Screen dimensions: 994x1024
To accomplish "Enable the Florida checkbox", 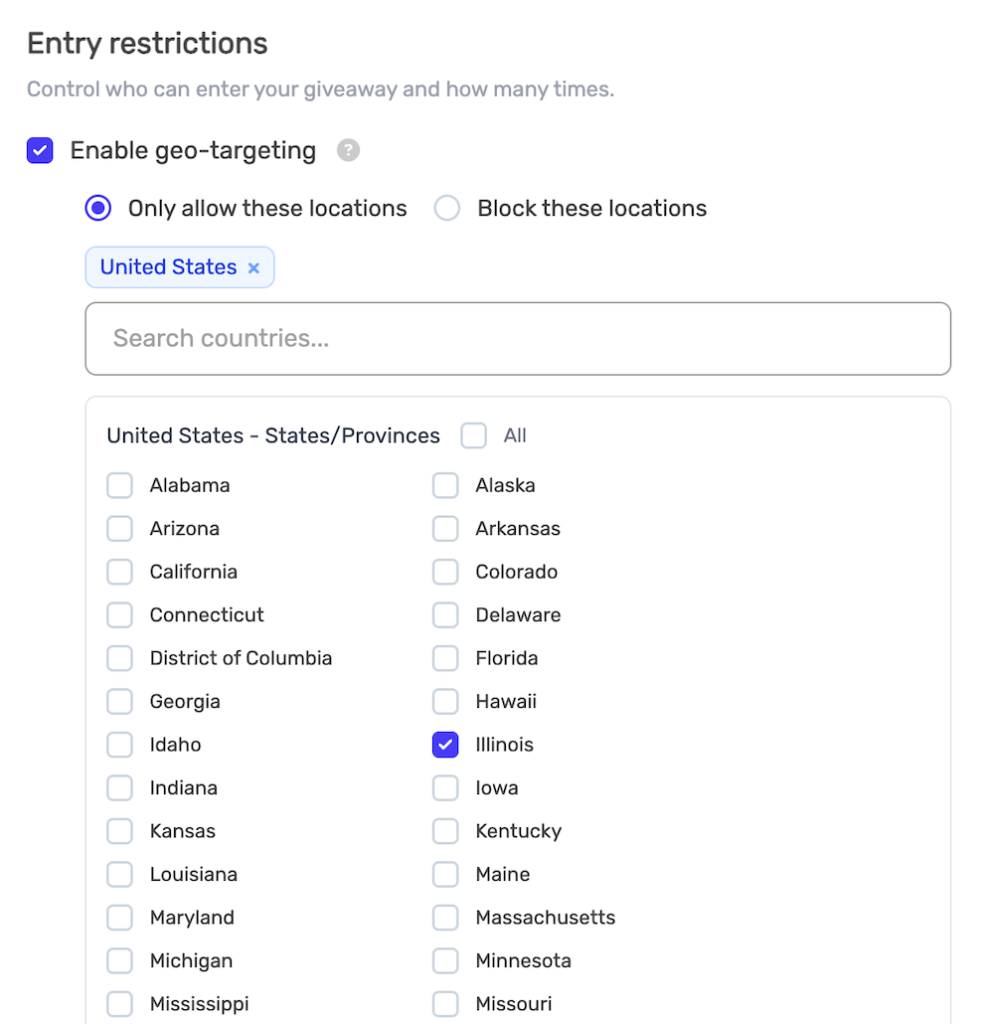I will tap(445, 659).
